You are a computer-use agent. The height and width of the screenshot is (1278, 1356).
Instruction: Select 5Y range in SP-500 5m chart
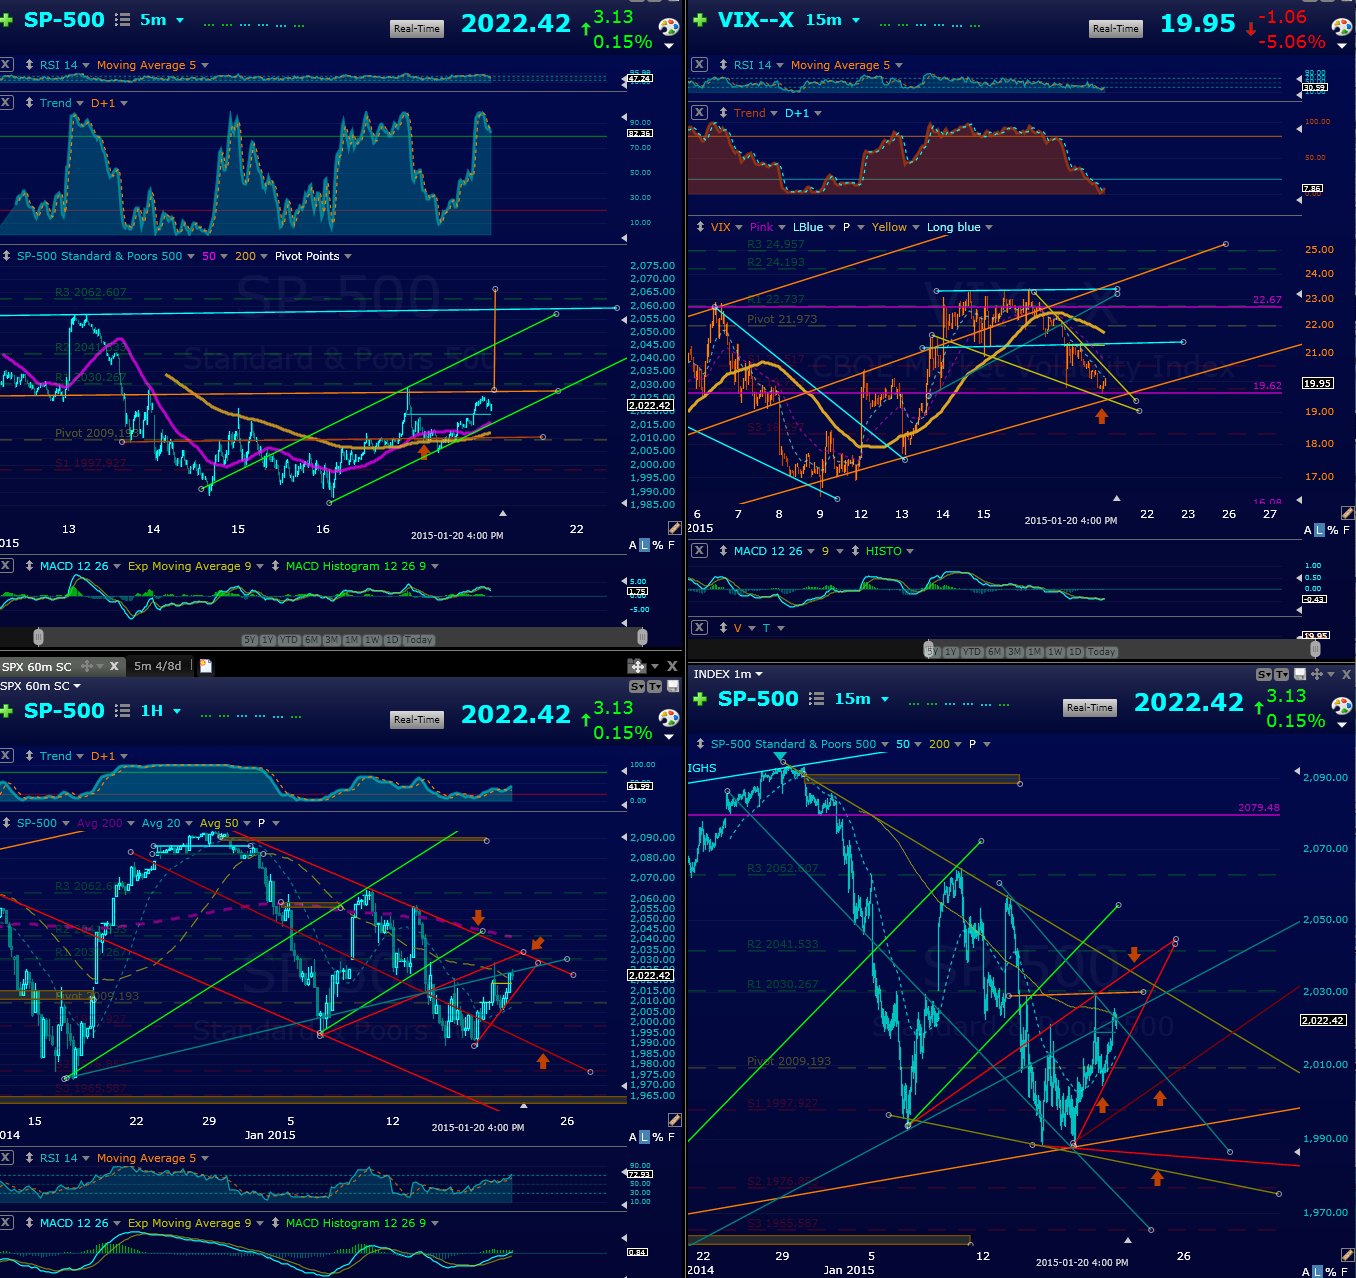tap(249, 640)
